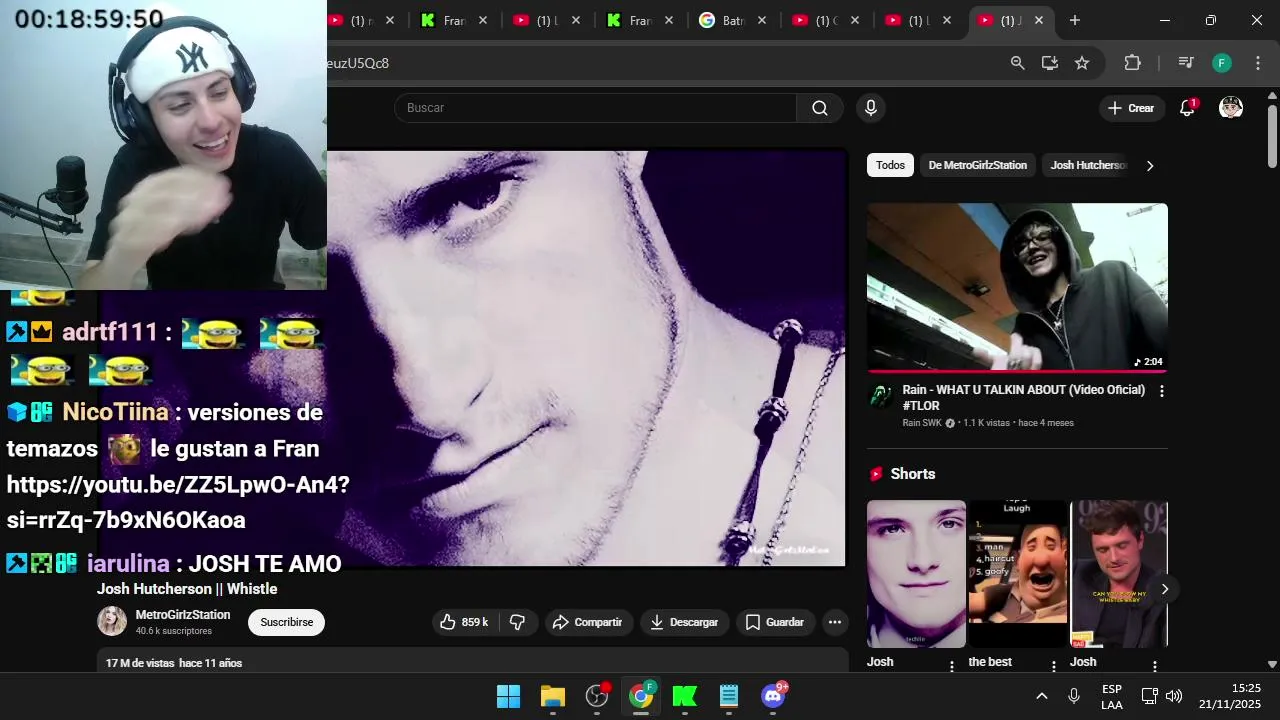Bookmark this page with the star icon

[x=1082, y=63]
